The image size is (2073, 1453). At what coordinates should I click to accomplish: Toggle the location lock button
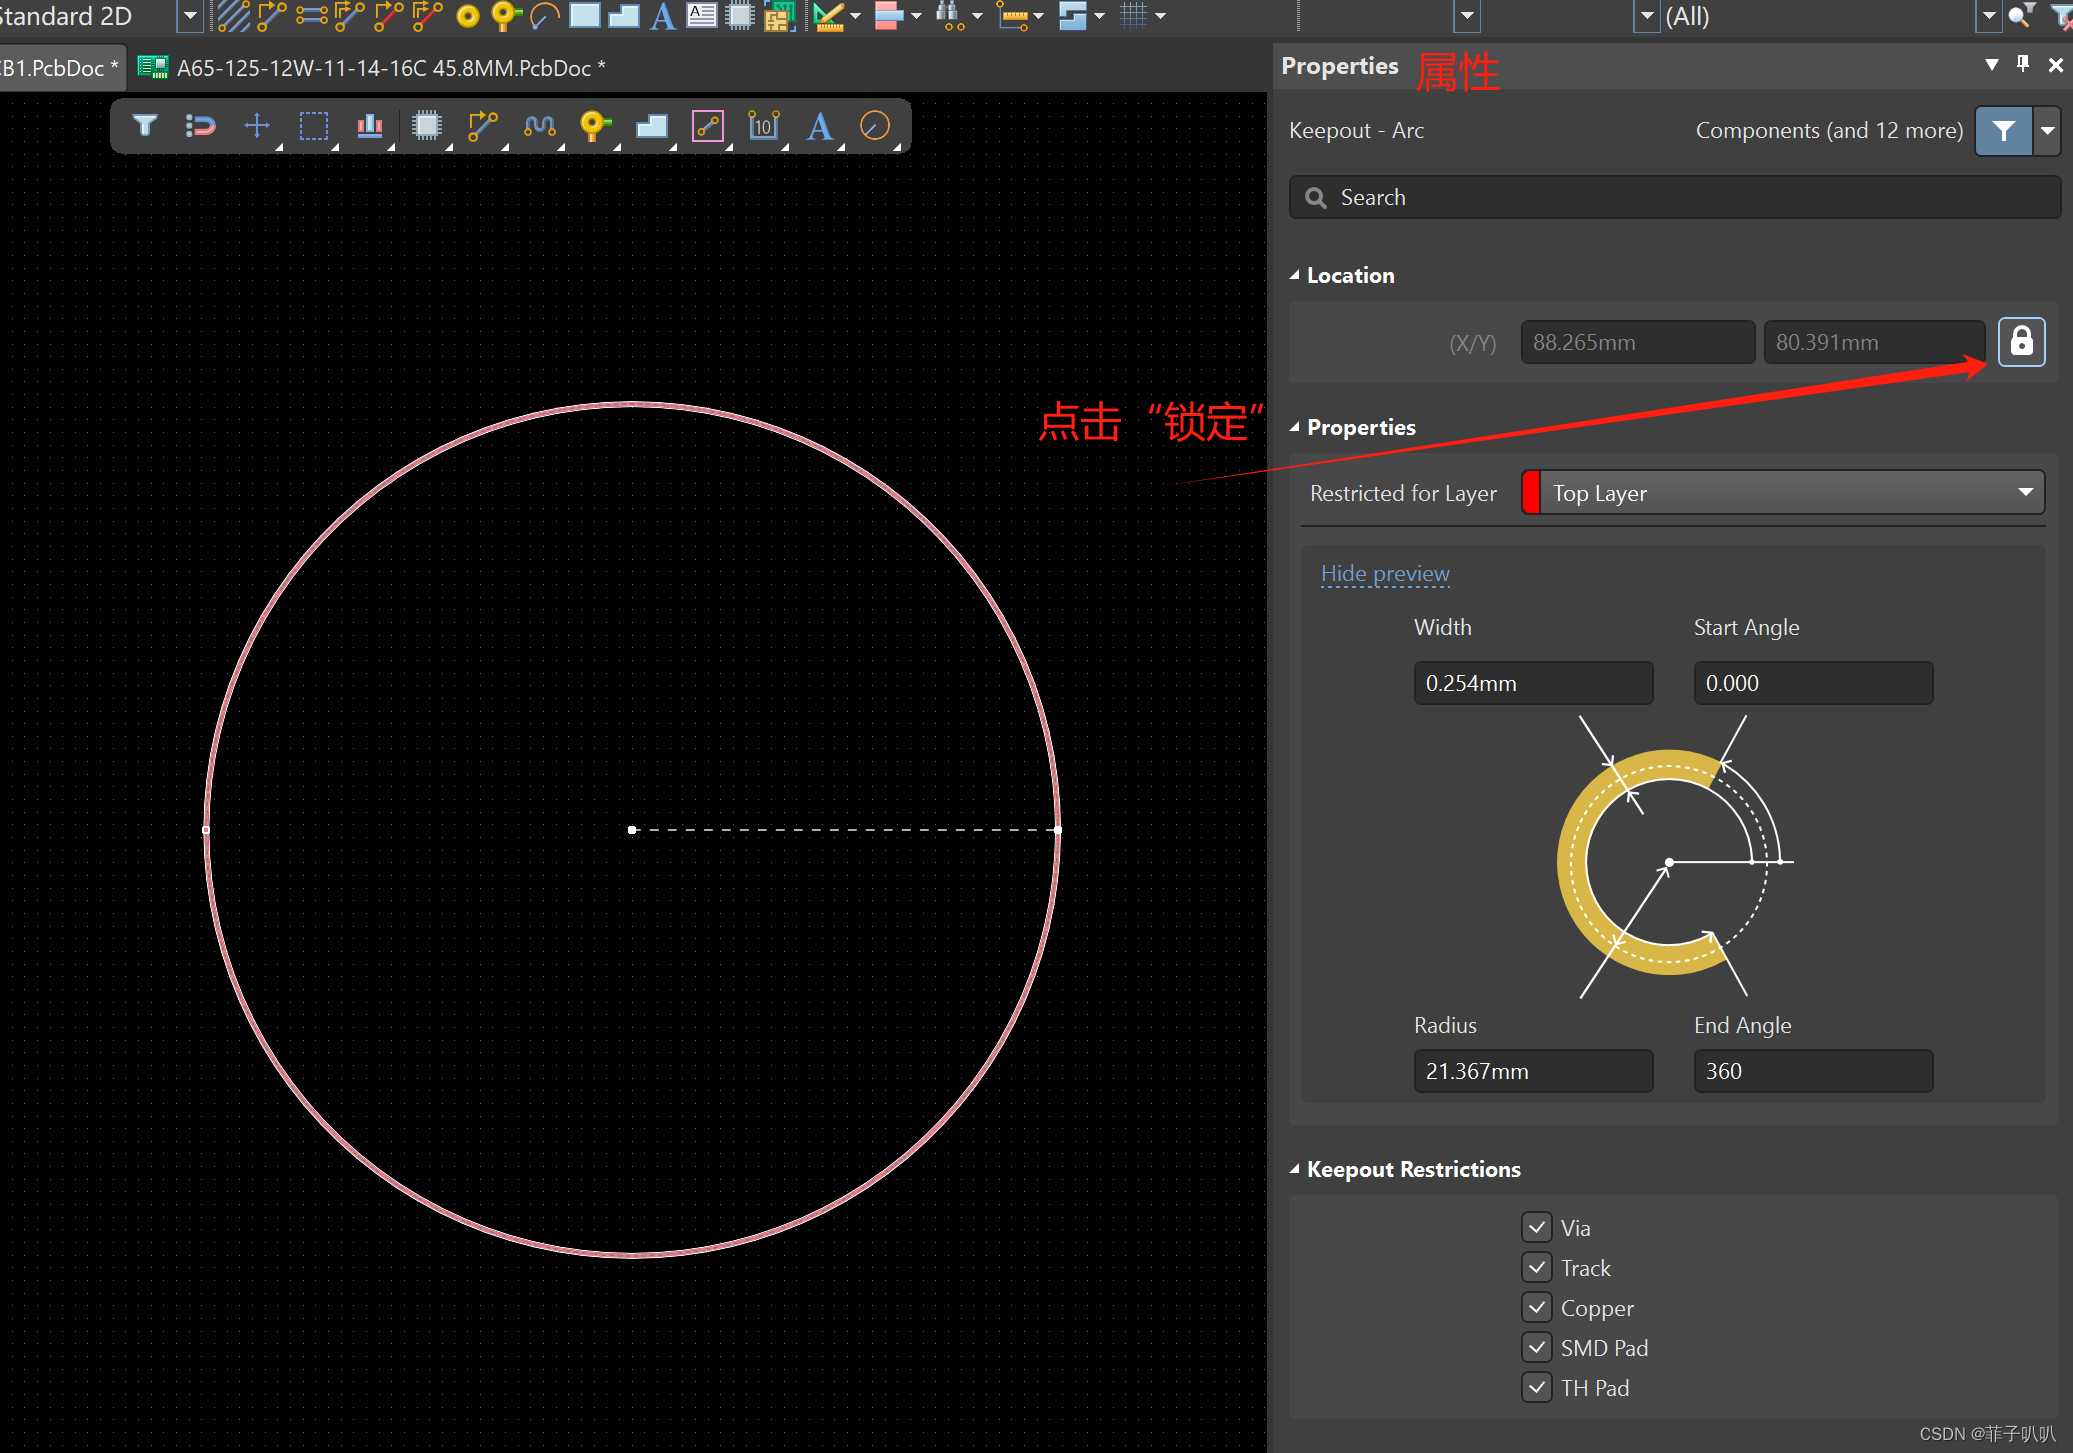[x=2021, y=342]
